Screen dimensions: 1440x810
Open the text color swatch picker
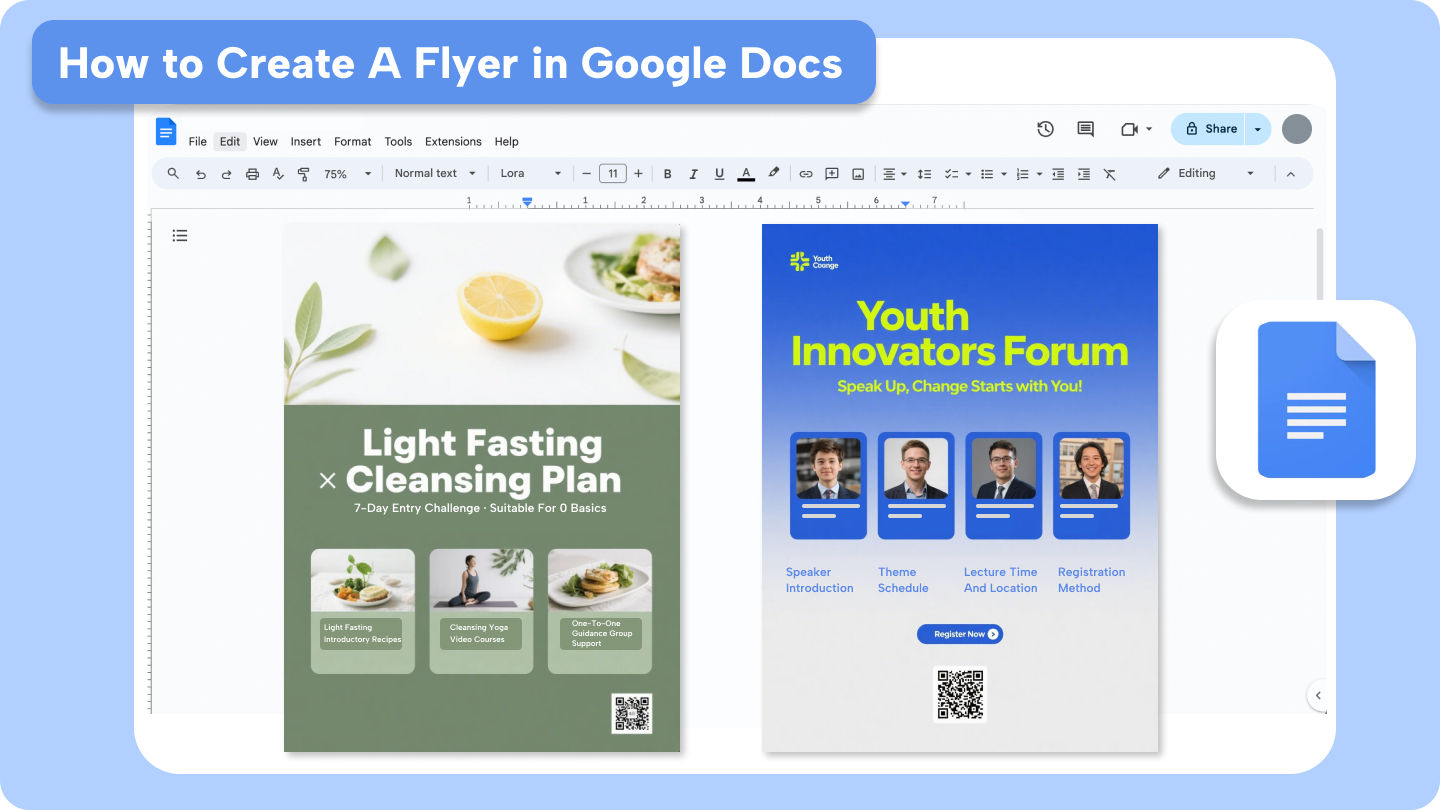pyautogui.click(x=746, y=173)
